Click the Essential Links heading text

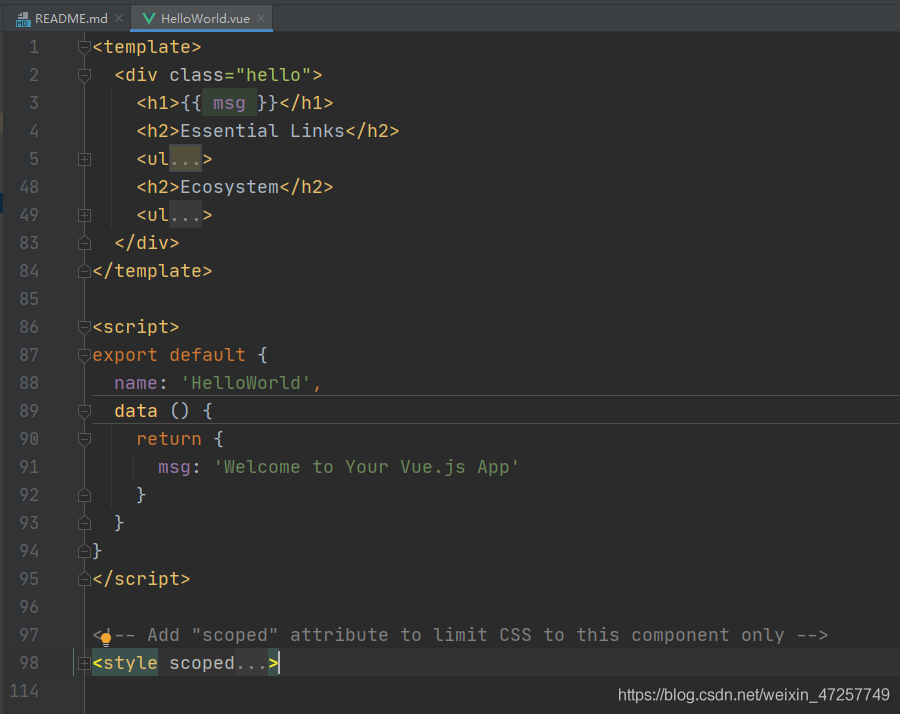(262, 131)
